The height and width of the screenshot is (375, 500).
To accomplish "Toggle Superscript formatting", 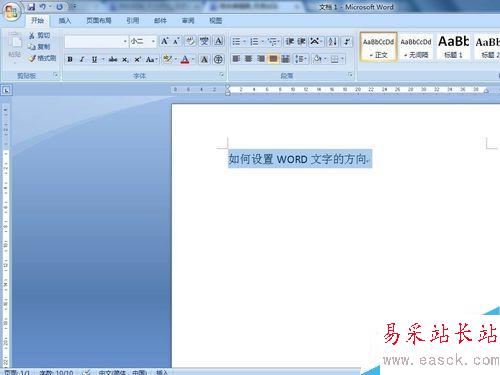I will click(137, 59).
